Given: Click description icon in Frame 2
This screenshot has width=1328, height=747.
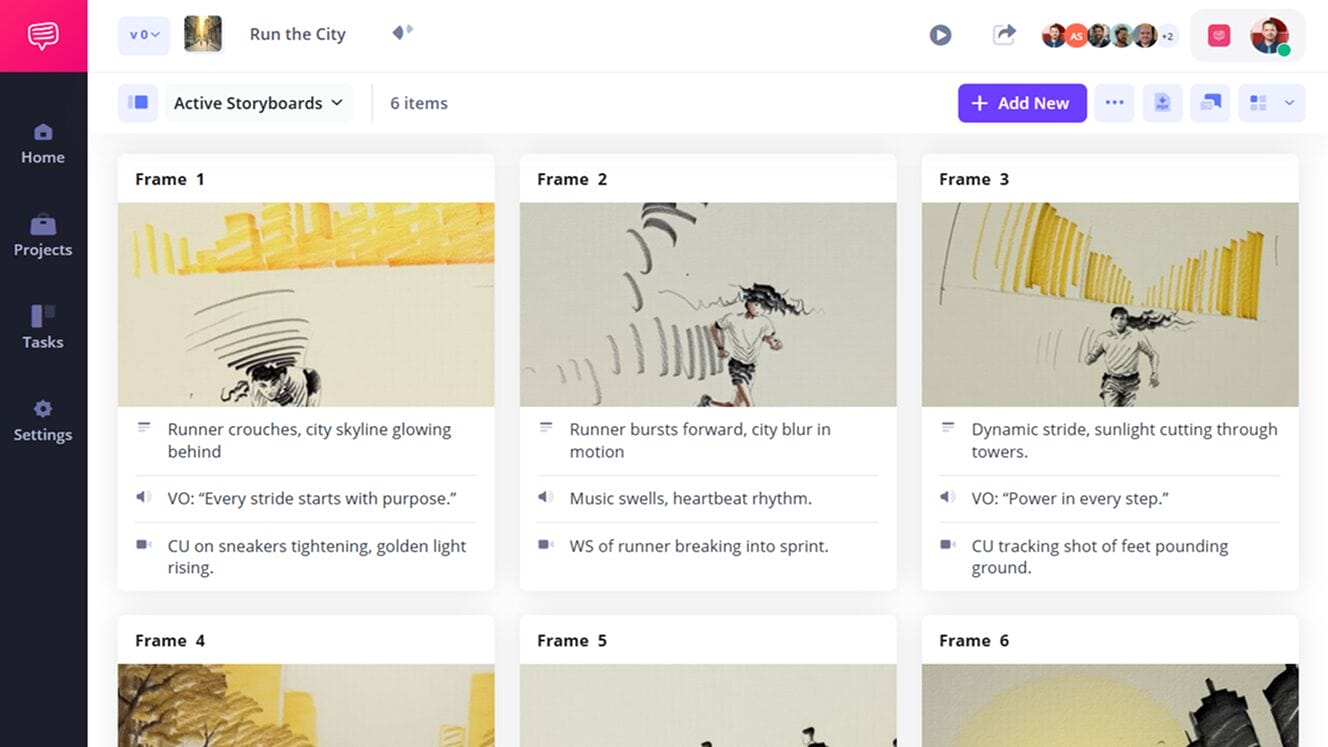Looking at the screenshot, I should pyautogui.click(x=546, y=428).
